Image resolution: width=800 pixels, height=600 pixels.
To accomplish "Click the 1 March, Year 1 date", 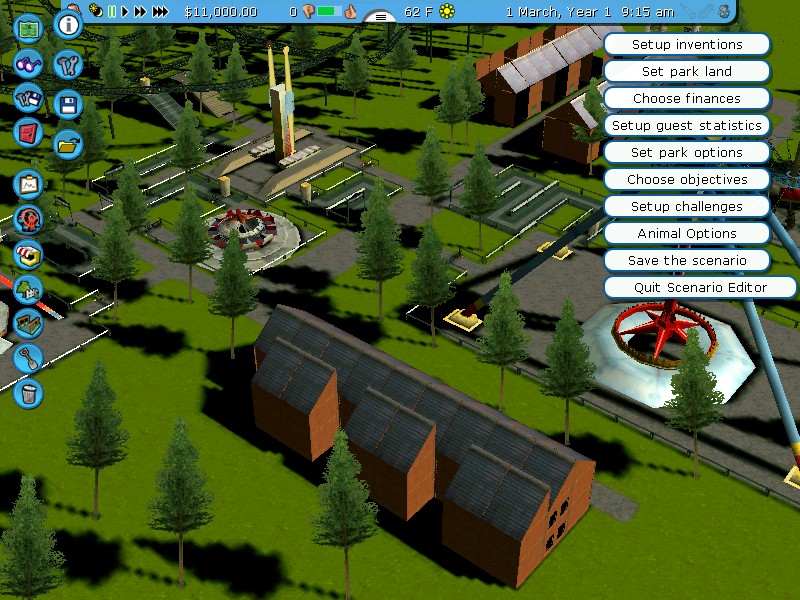I will (x=558, y=12).
